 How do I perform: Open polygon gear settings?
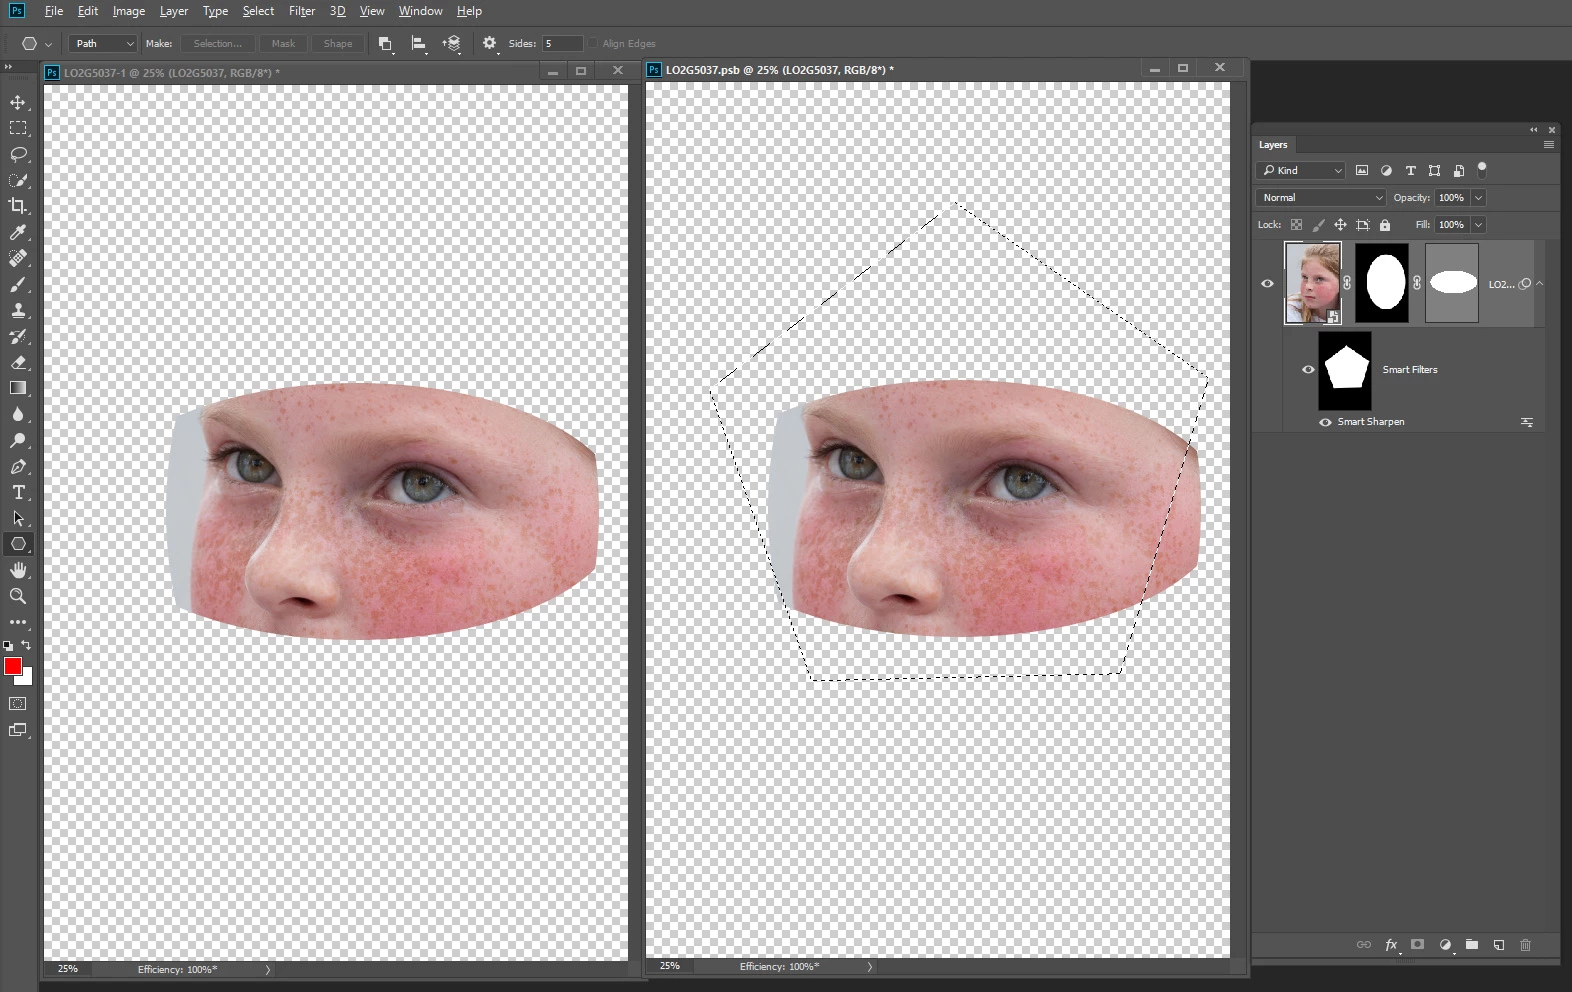tap(490, 43)
